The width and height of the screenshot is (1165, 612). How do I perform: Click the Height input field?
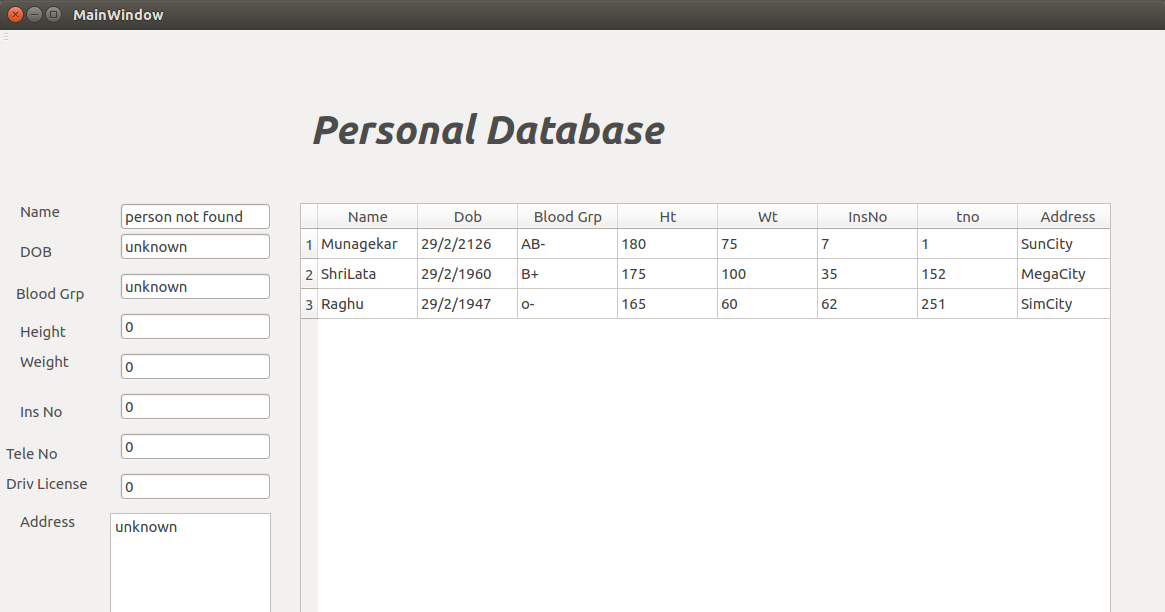194,326
